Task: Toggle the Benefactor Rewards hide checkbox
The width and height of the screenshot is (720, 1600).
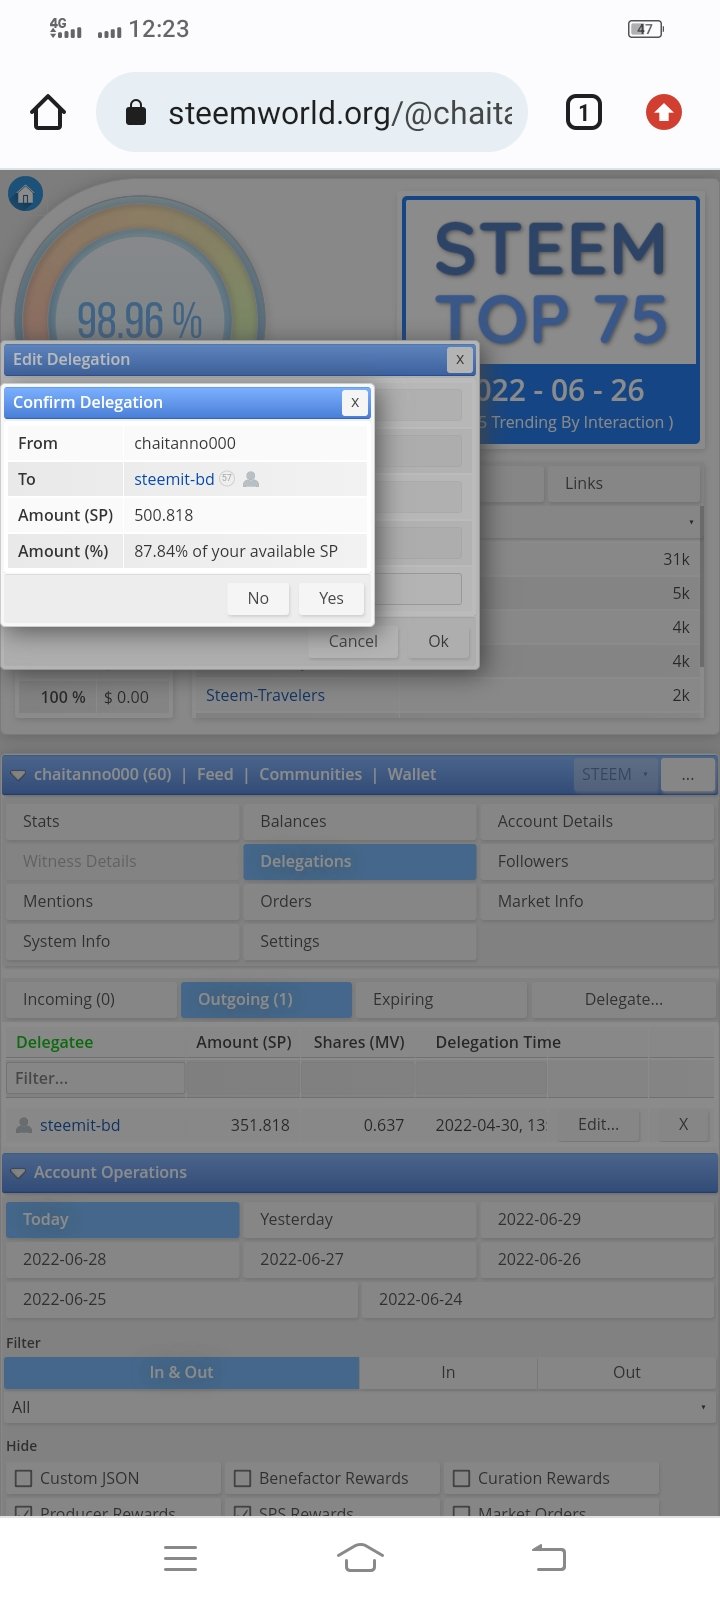Action: pos(242,1478)
